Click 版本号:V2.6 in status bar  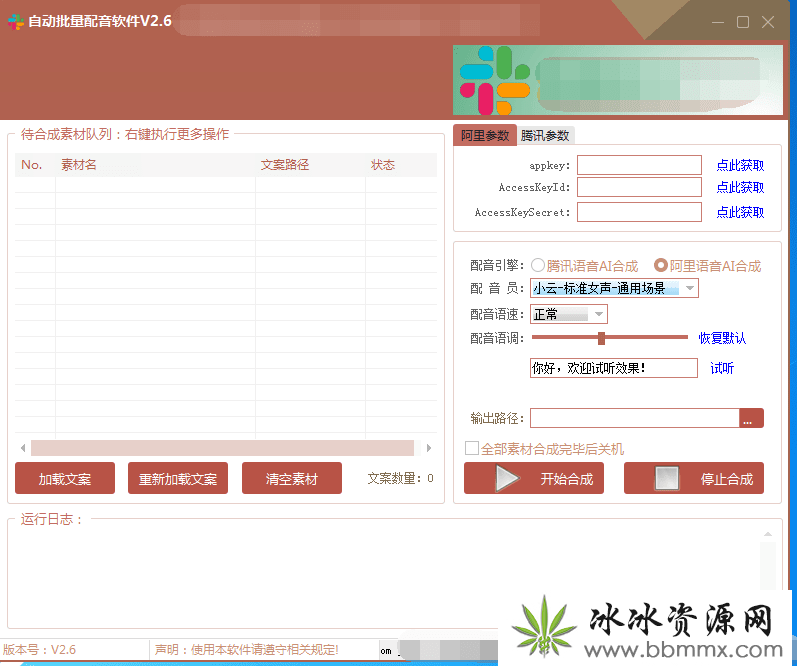point(39,650)
